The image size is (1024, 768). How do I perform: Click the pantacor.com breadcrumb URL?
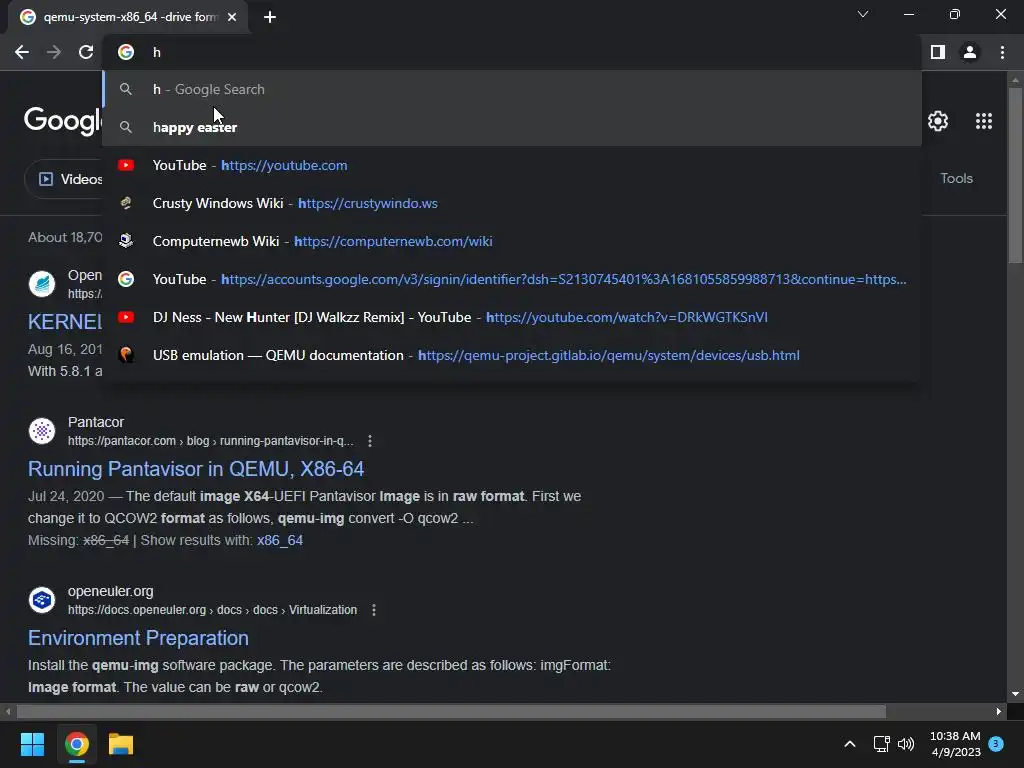210,441
